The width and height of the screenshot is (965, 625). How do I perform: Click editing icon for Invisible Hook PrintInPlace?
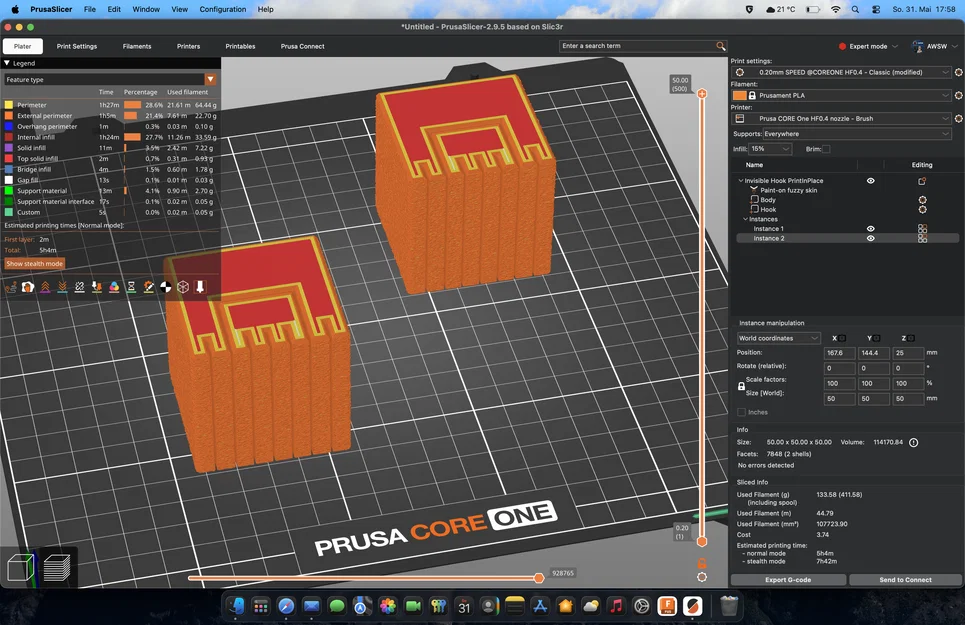click(922, 181)
